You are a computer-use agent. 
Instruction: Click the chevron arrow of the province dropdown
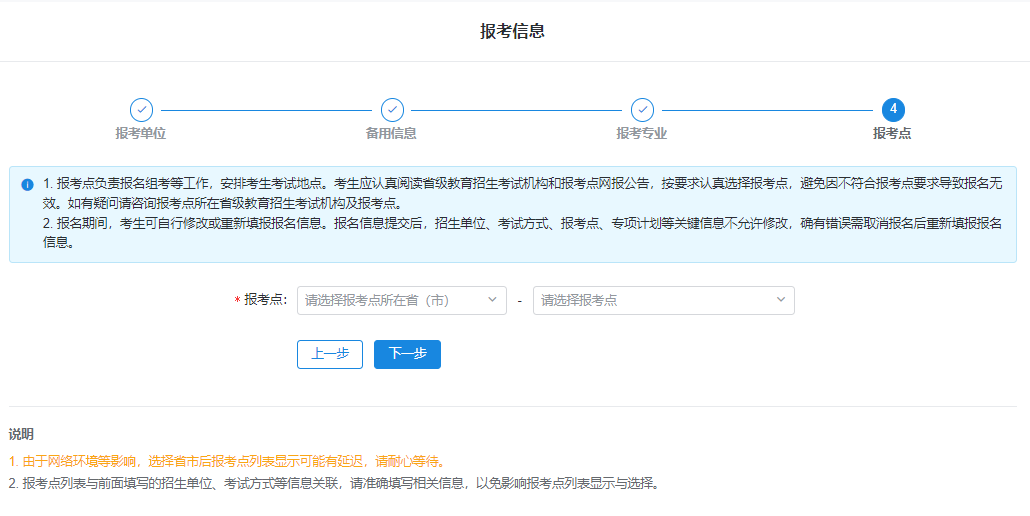(x=492, y=299)
